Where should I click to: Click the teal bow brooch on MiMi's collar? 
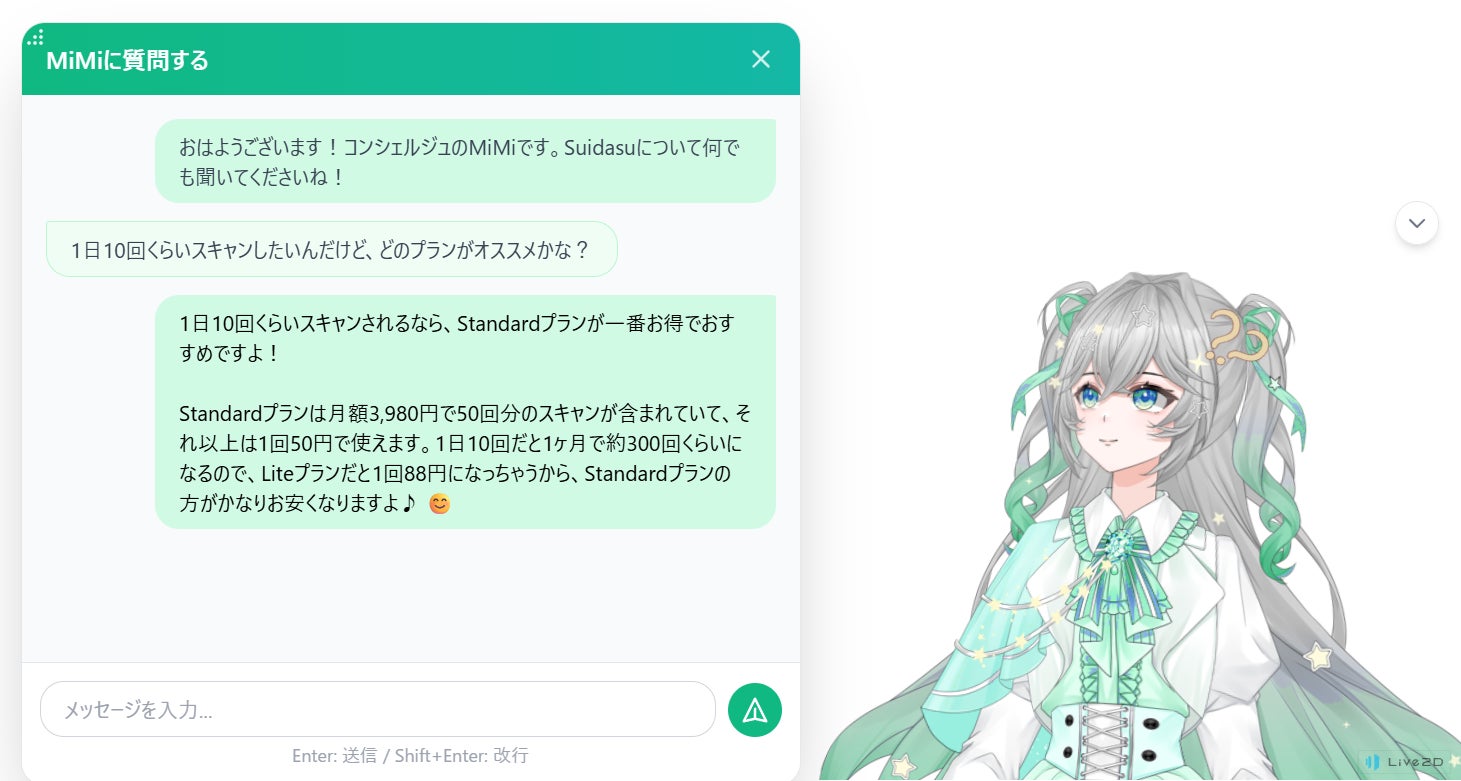[1119, 545]
